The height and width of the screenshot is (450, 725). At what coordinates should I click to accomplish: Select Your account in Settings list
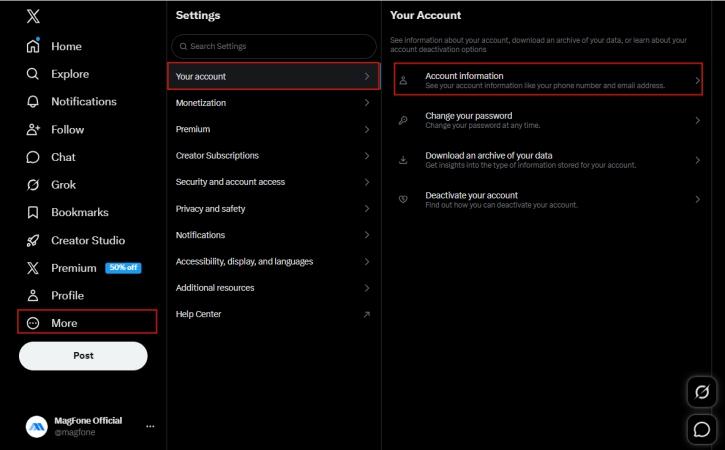click(273, 76)
